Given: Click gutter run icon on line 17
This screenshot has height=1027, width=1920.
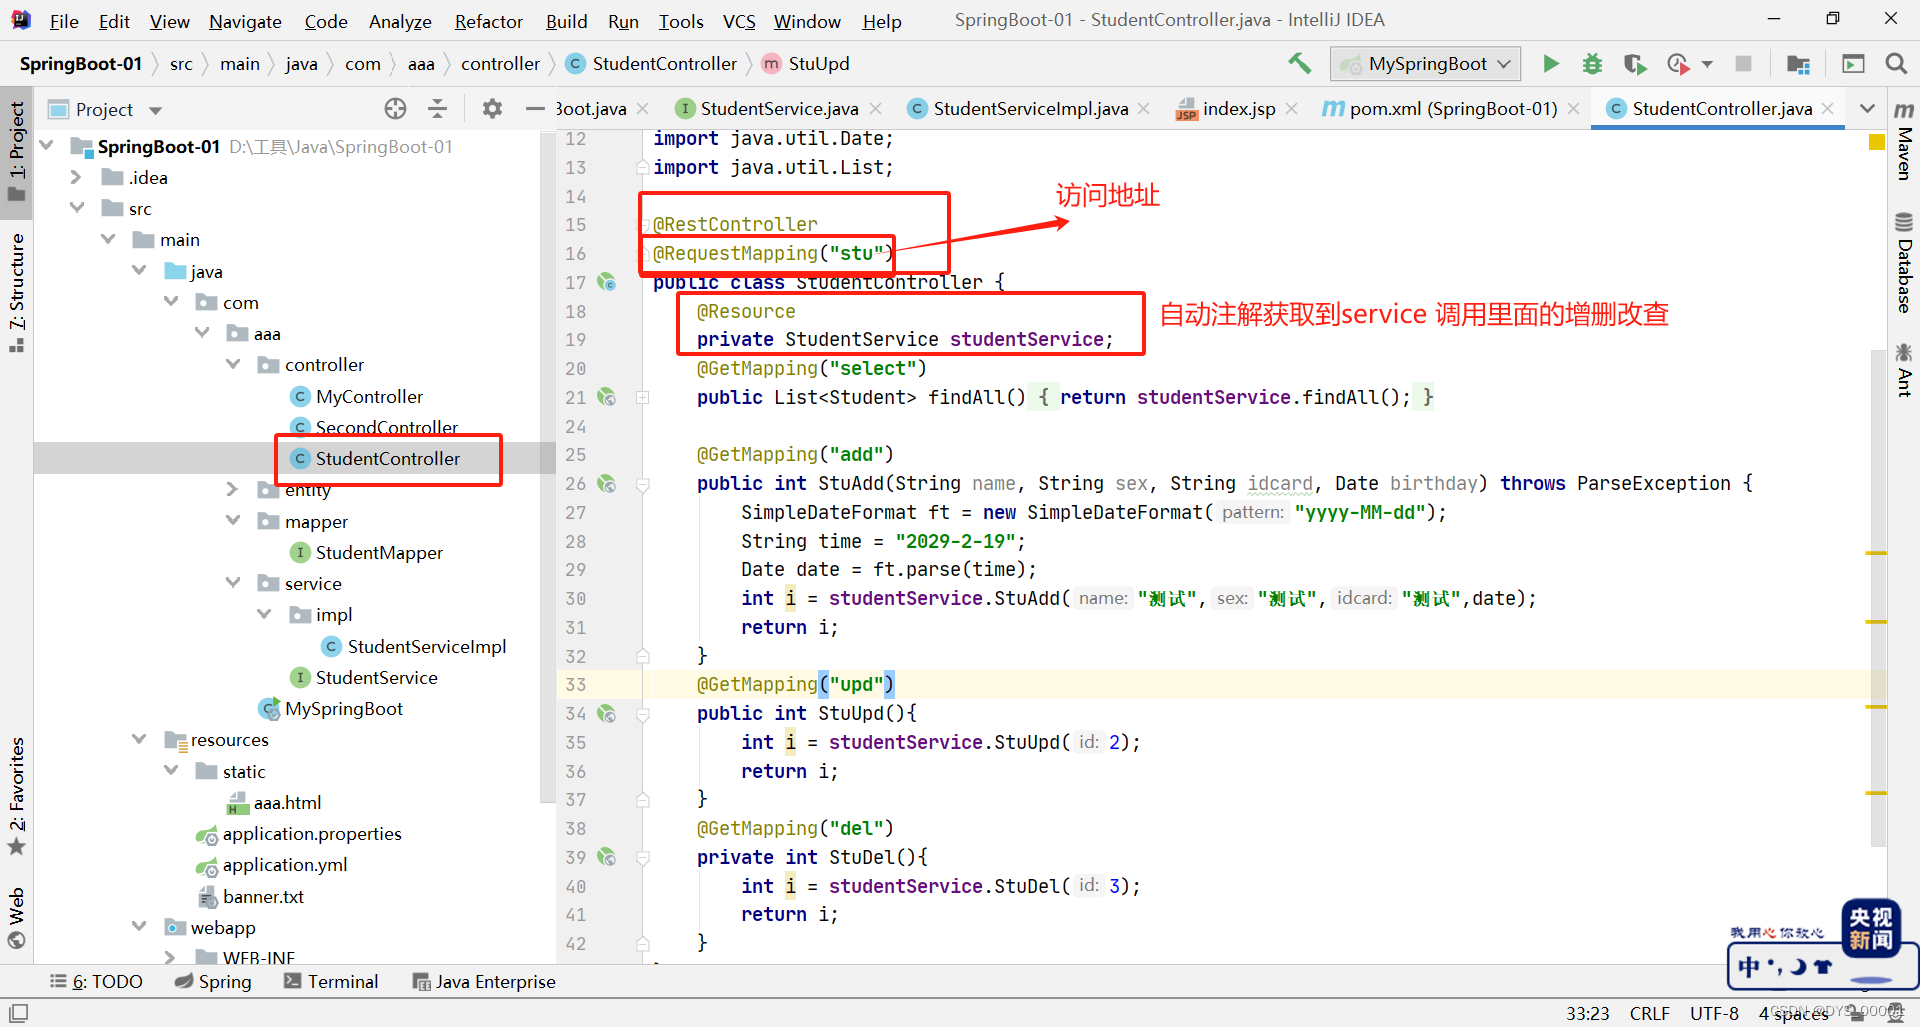Looking at the screenshot, I should coord(607,282).
